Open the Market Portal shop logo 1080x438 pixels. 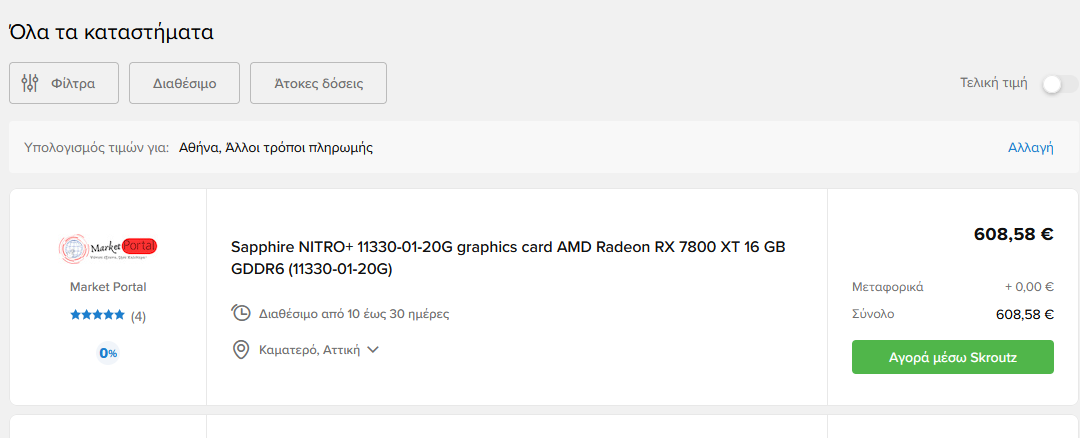108,247
